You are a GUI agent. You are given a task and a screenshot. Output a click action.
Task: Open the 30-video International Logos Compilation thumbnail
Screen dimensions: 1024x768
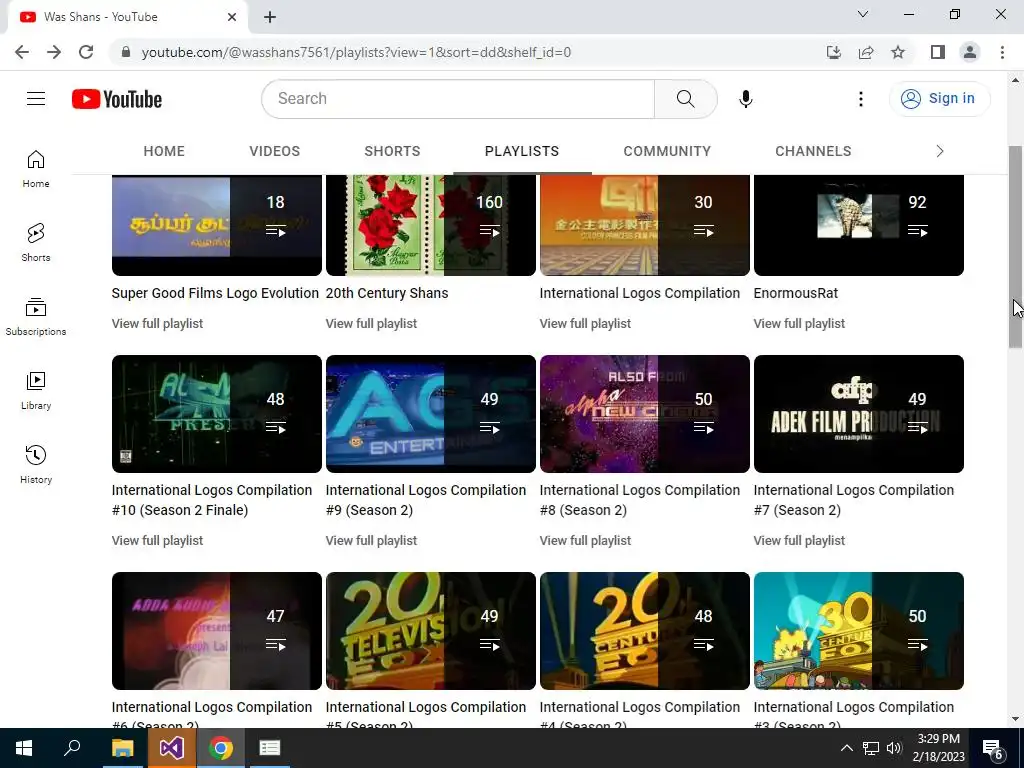[645, 225]
